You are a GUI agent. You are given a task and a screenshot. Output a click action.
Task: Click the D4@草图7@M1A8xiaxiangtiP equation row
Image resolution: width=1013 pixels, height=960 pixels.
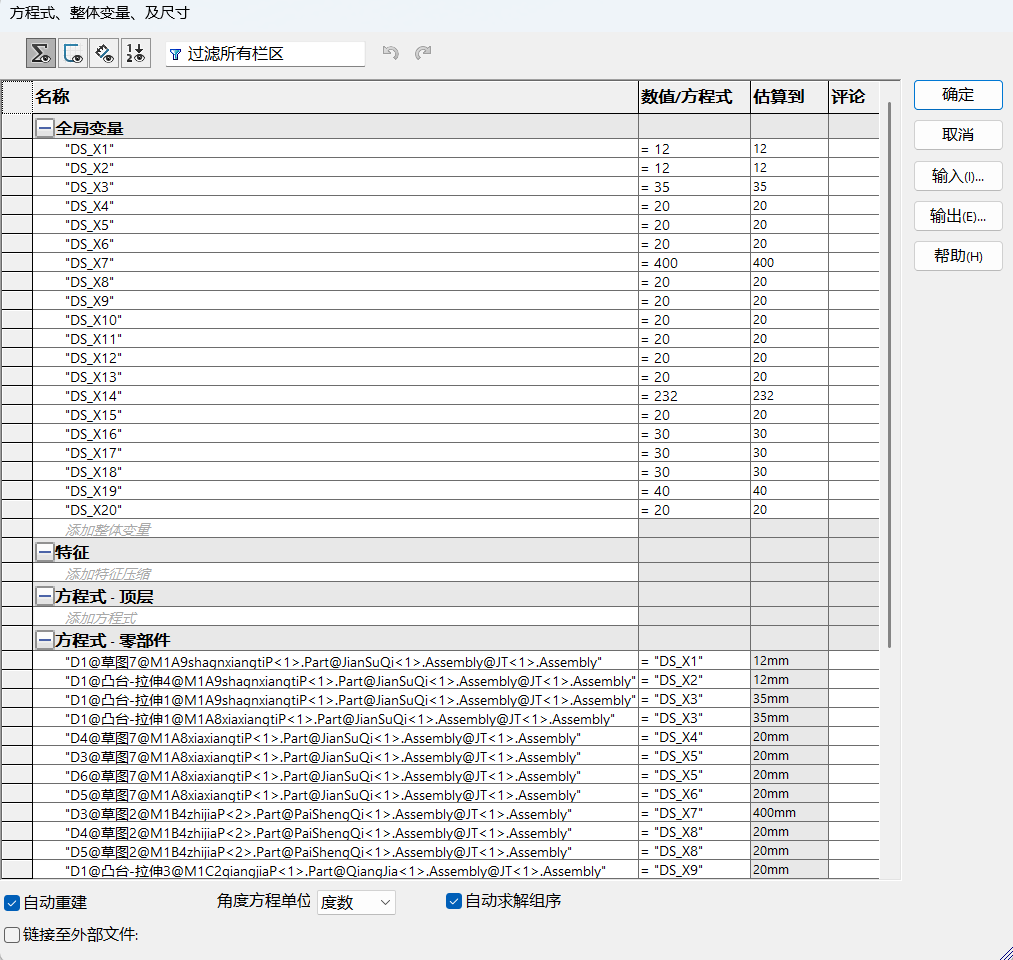coord(335,738)
